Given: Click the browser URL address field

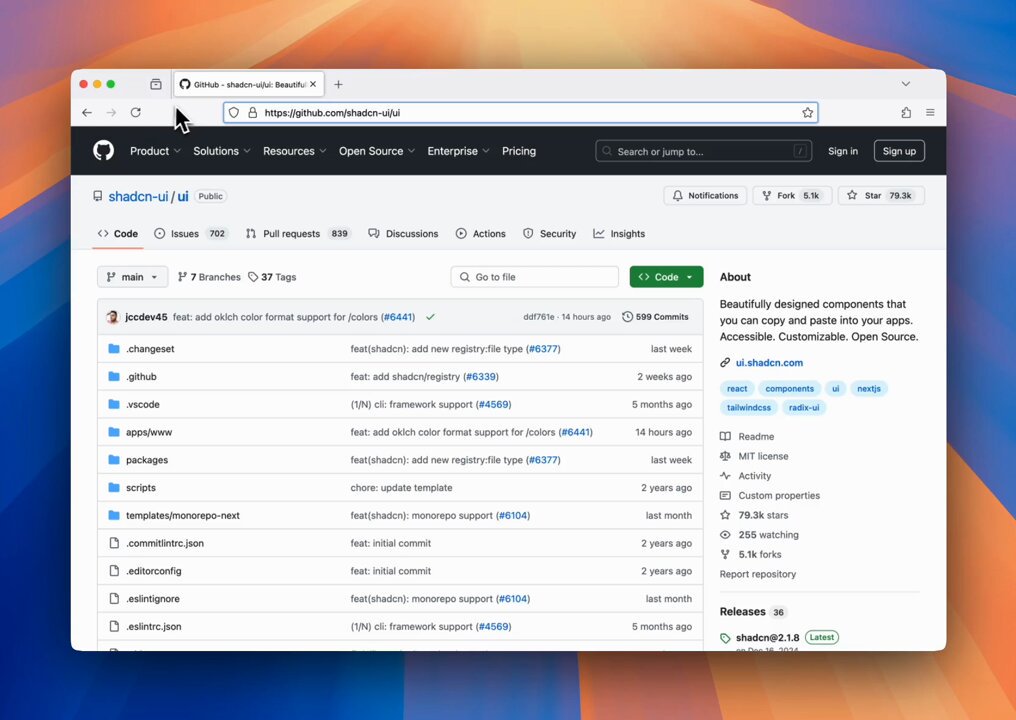Looking at the screenshot, I should tap(520, 113).
